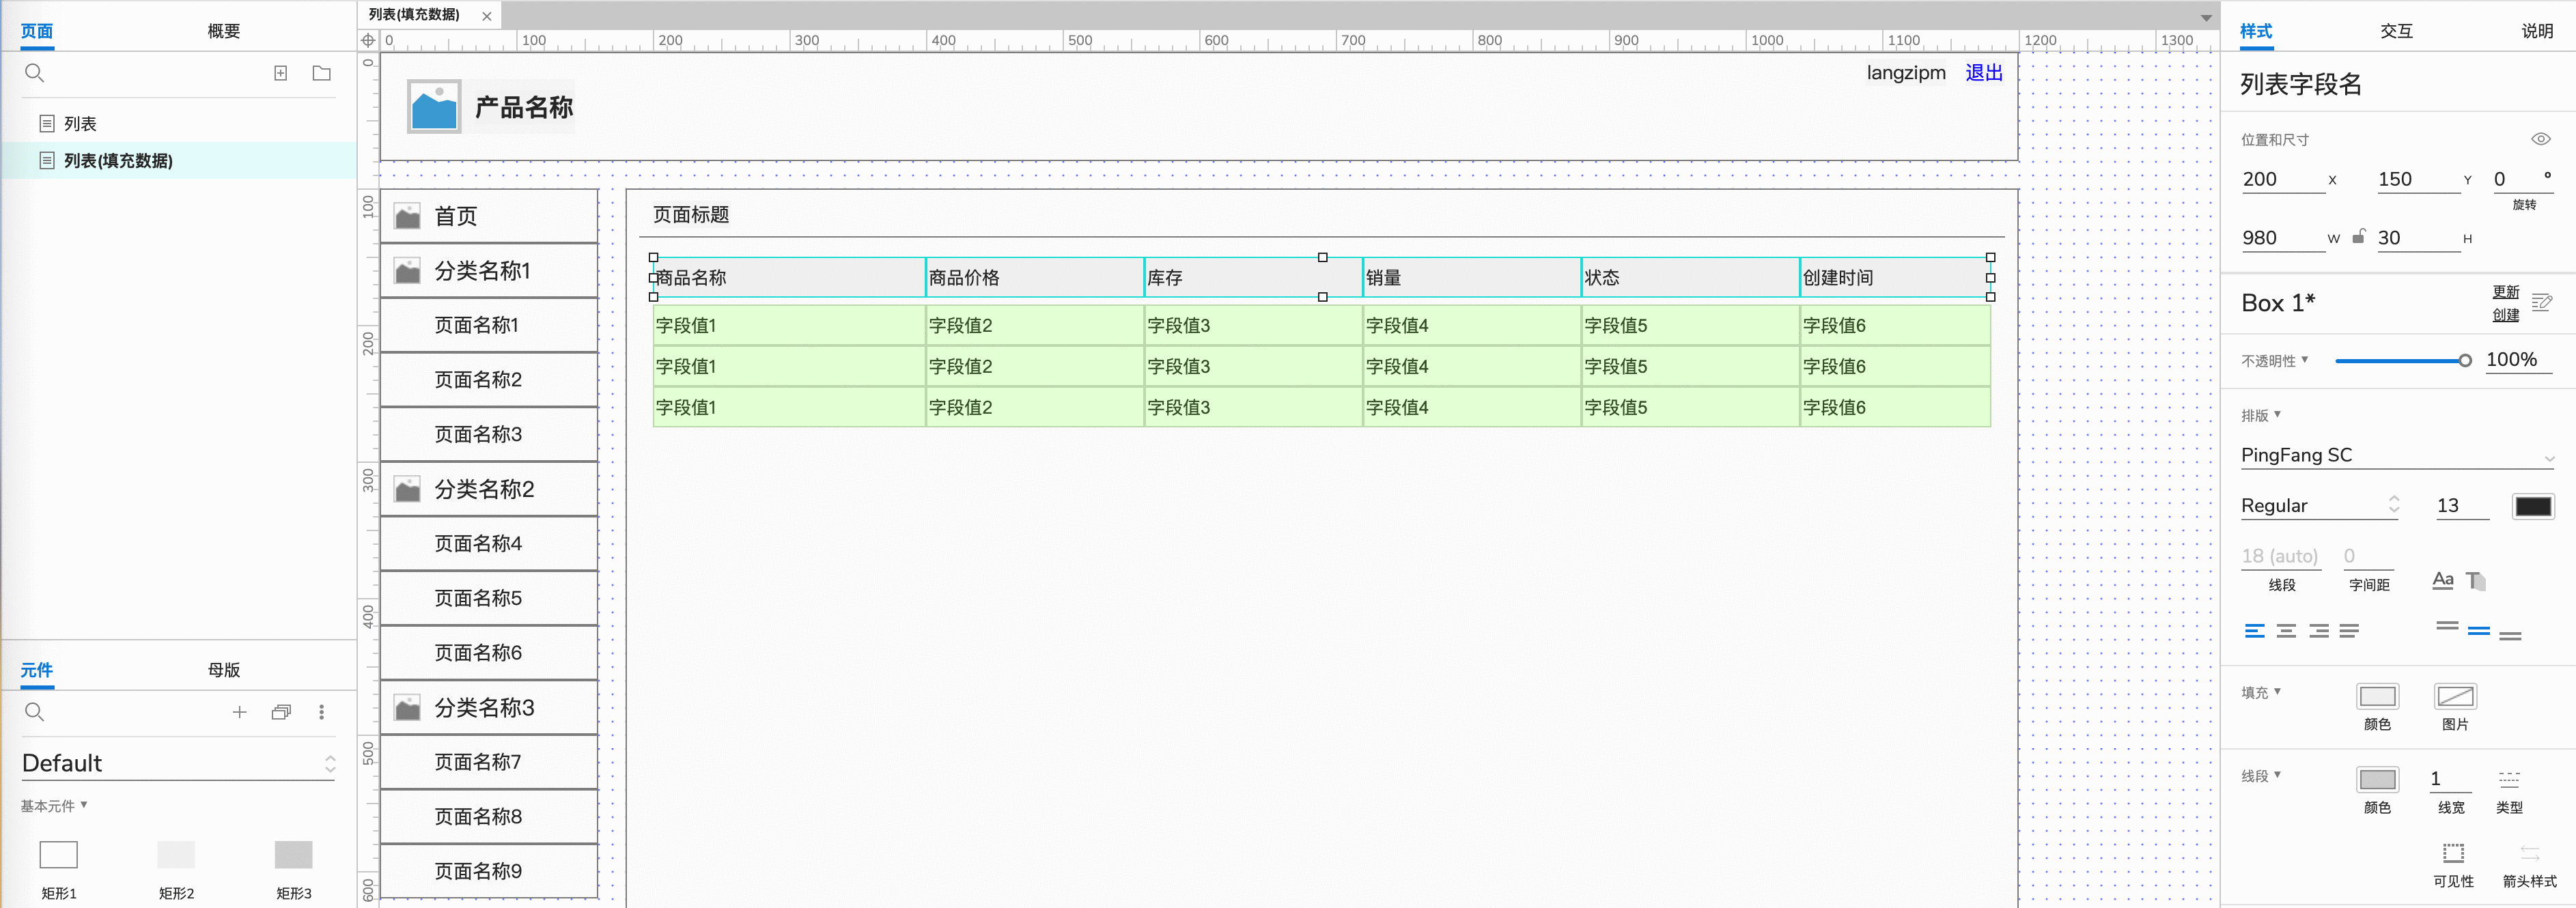Add a new folder in the pages panel
This screenshot has width=2576, height=908.
click(x=322, y=73)
